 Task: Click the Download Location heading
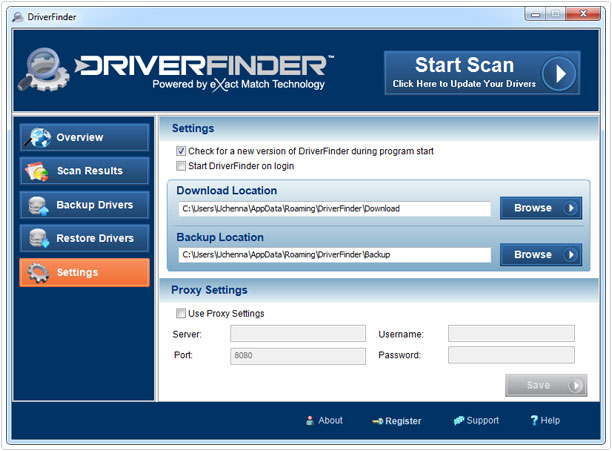point(227,190)
